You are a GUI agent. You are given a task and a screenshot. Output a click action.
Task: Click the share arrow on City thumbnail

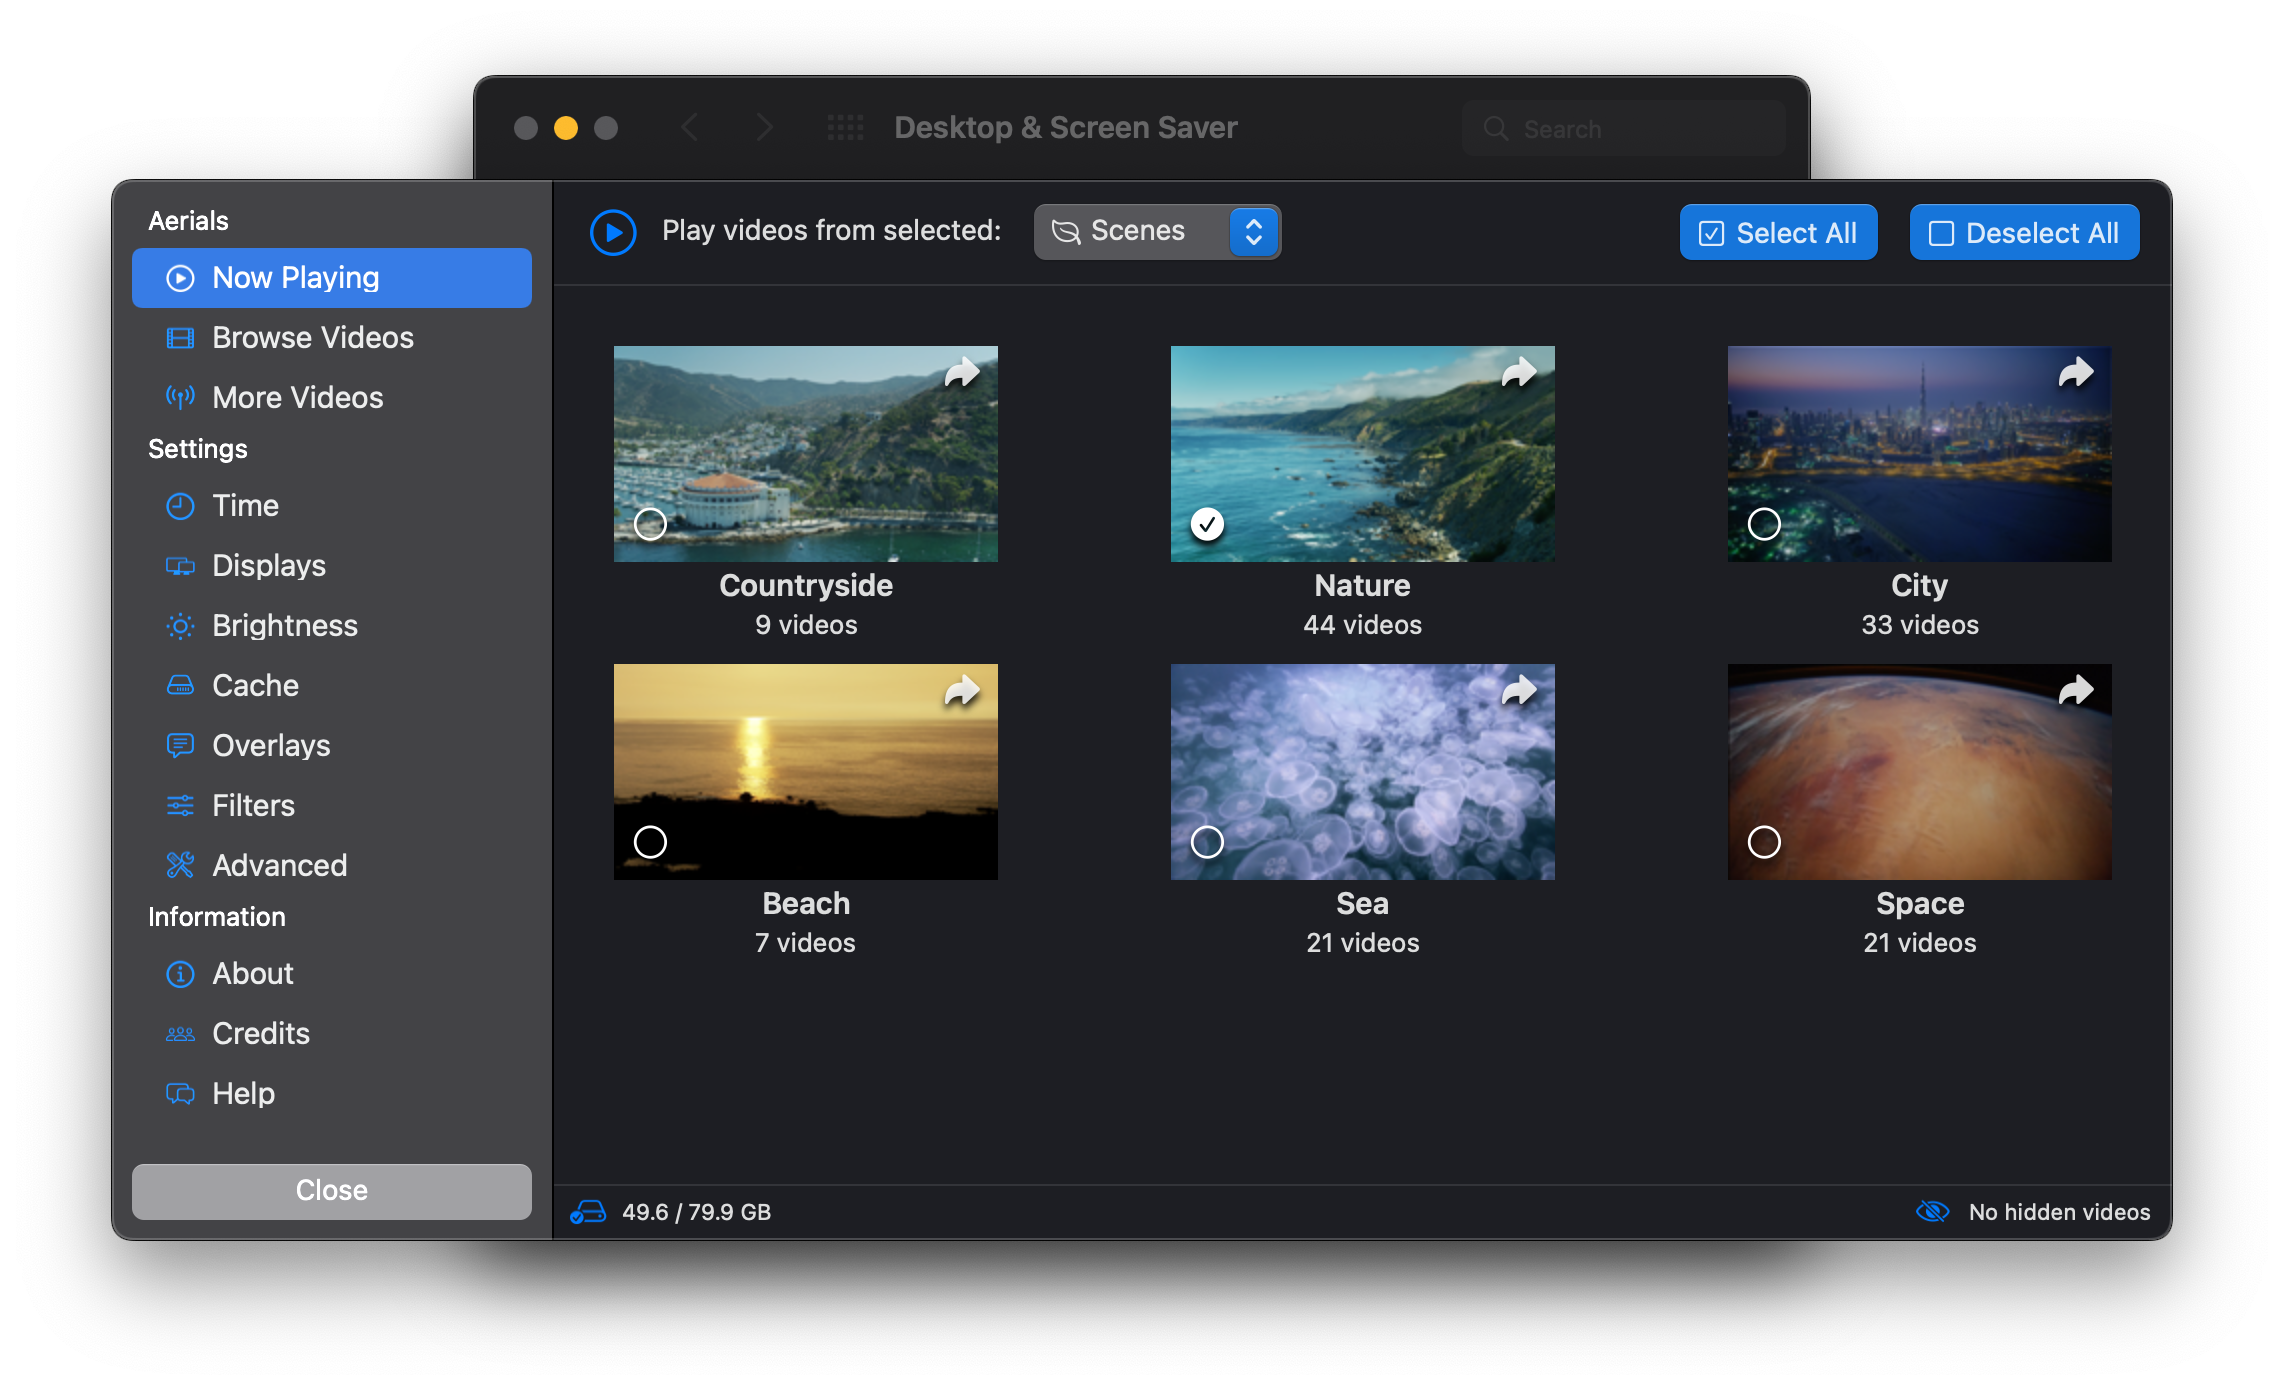[x=2076, y=373]
